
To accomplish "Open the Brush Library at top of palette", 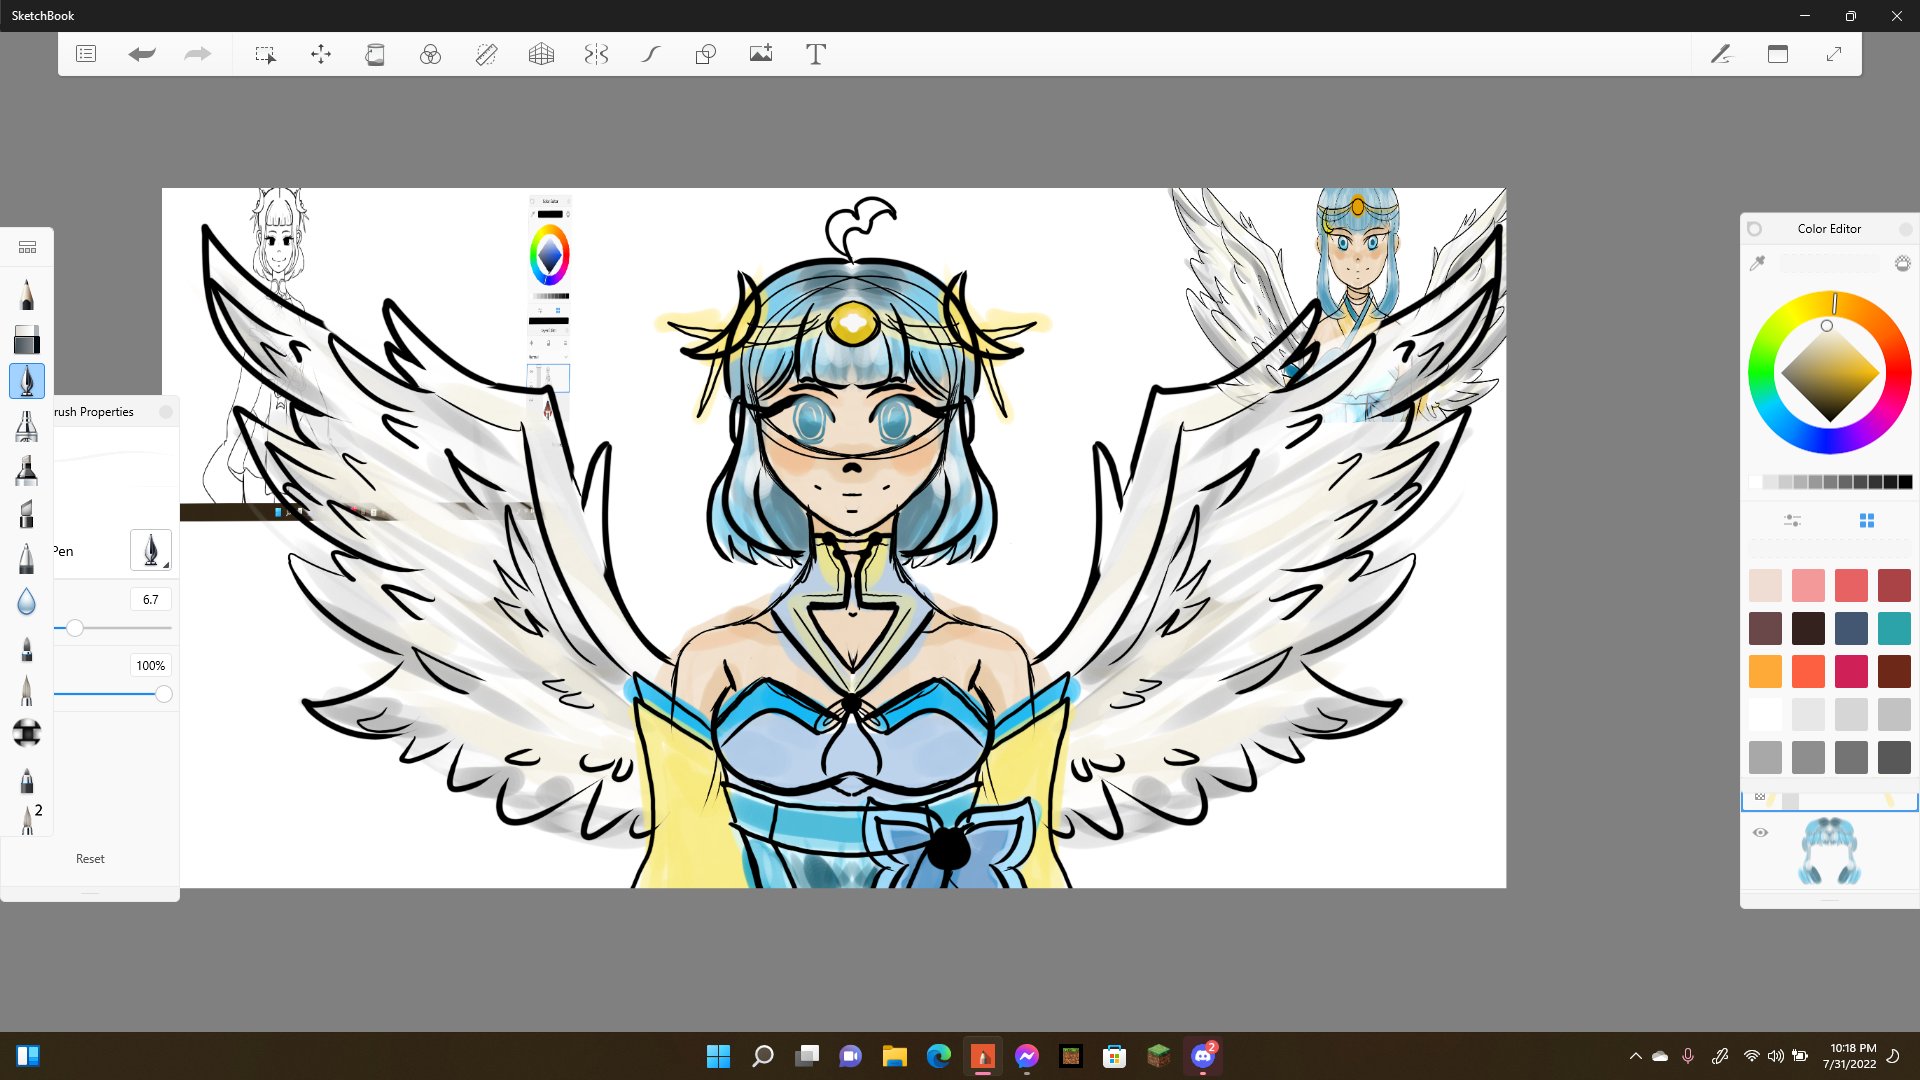I will pos(27,247).
